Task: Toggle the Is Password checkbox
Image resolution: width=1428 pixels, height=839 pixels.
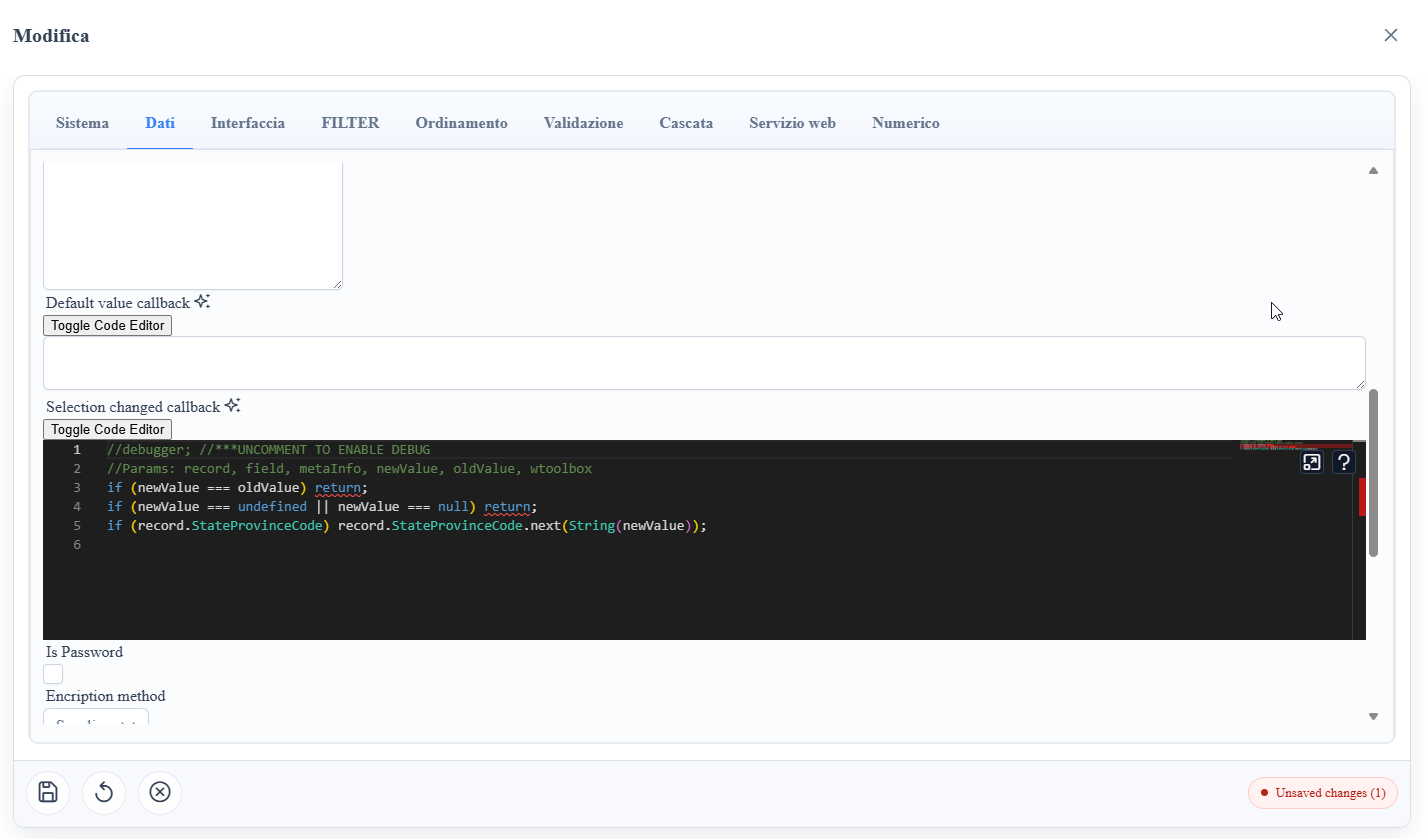Action: pyautogui.click(x=53, y=674)
